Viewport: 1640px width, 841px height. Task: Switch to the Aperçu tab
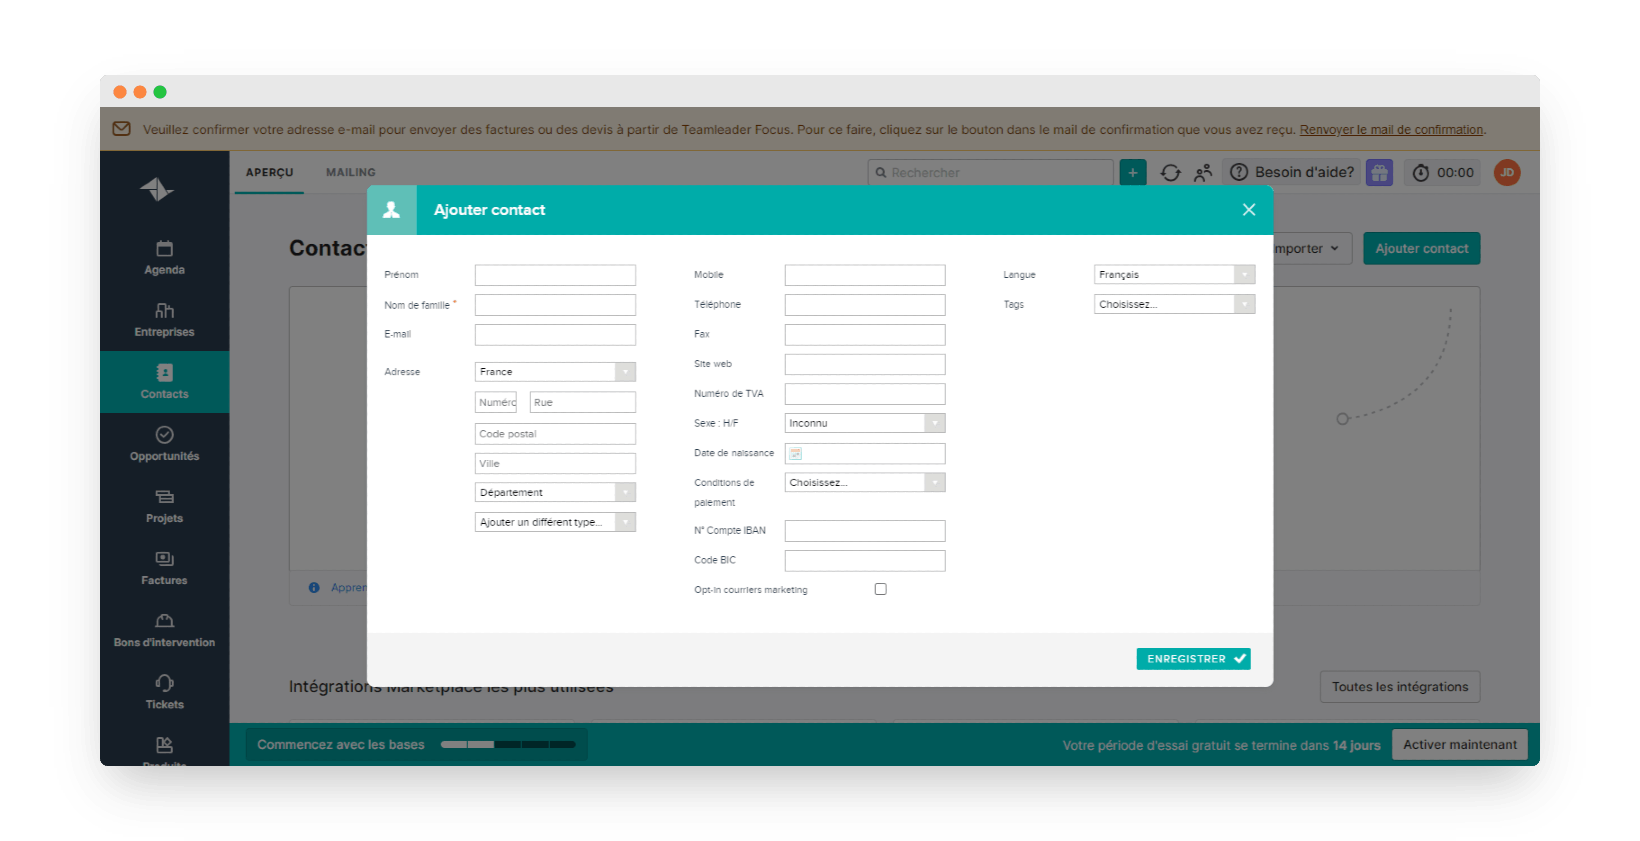point(270,172)
